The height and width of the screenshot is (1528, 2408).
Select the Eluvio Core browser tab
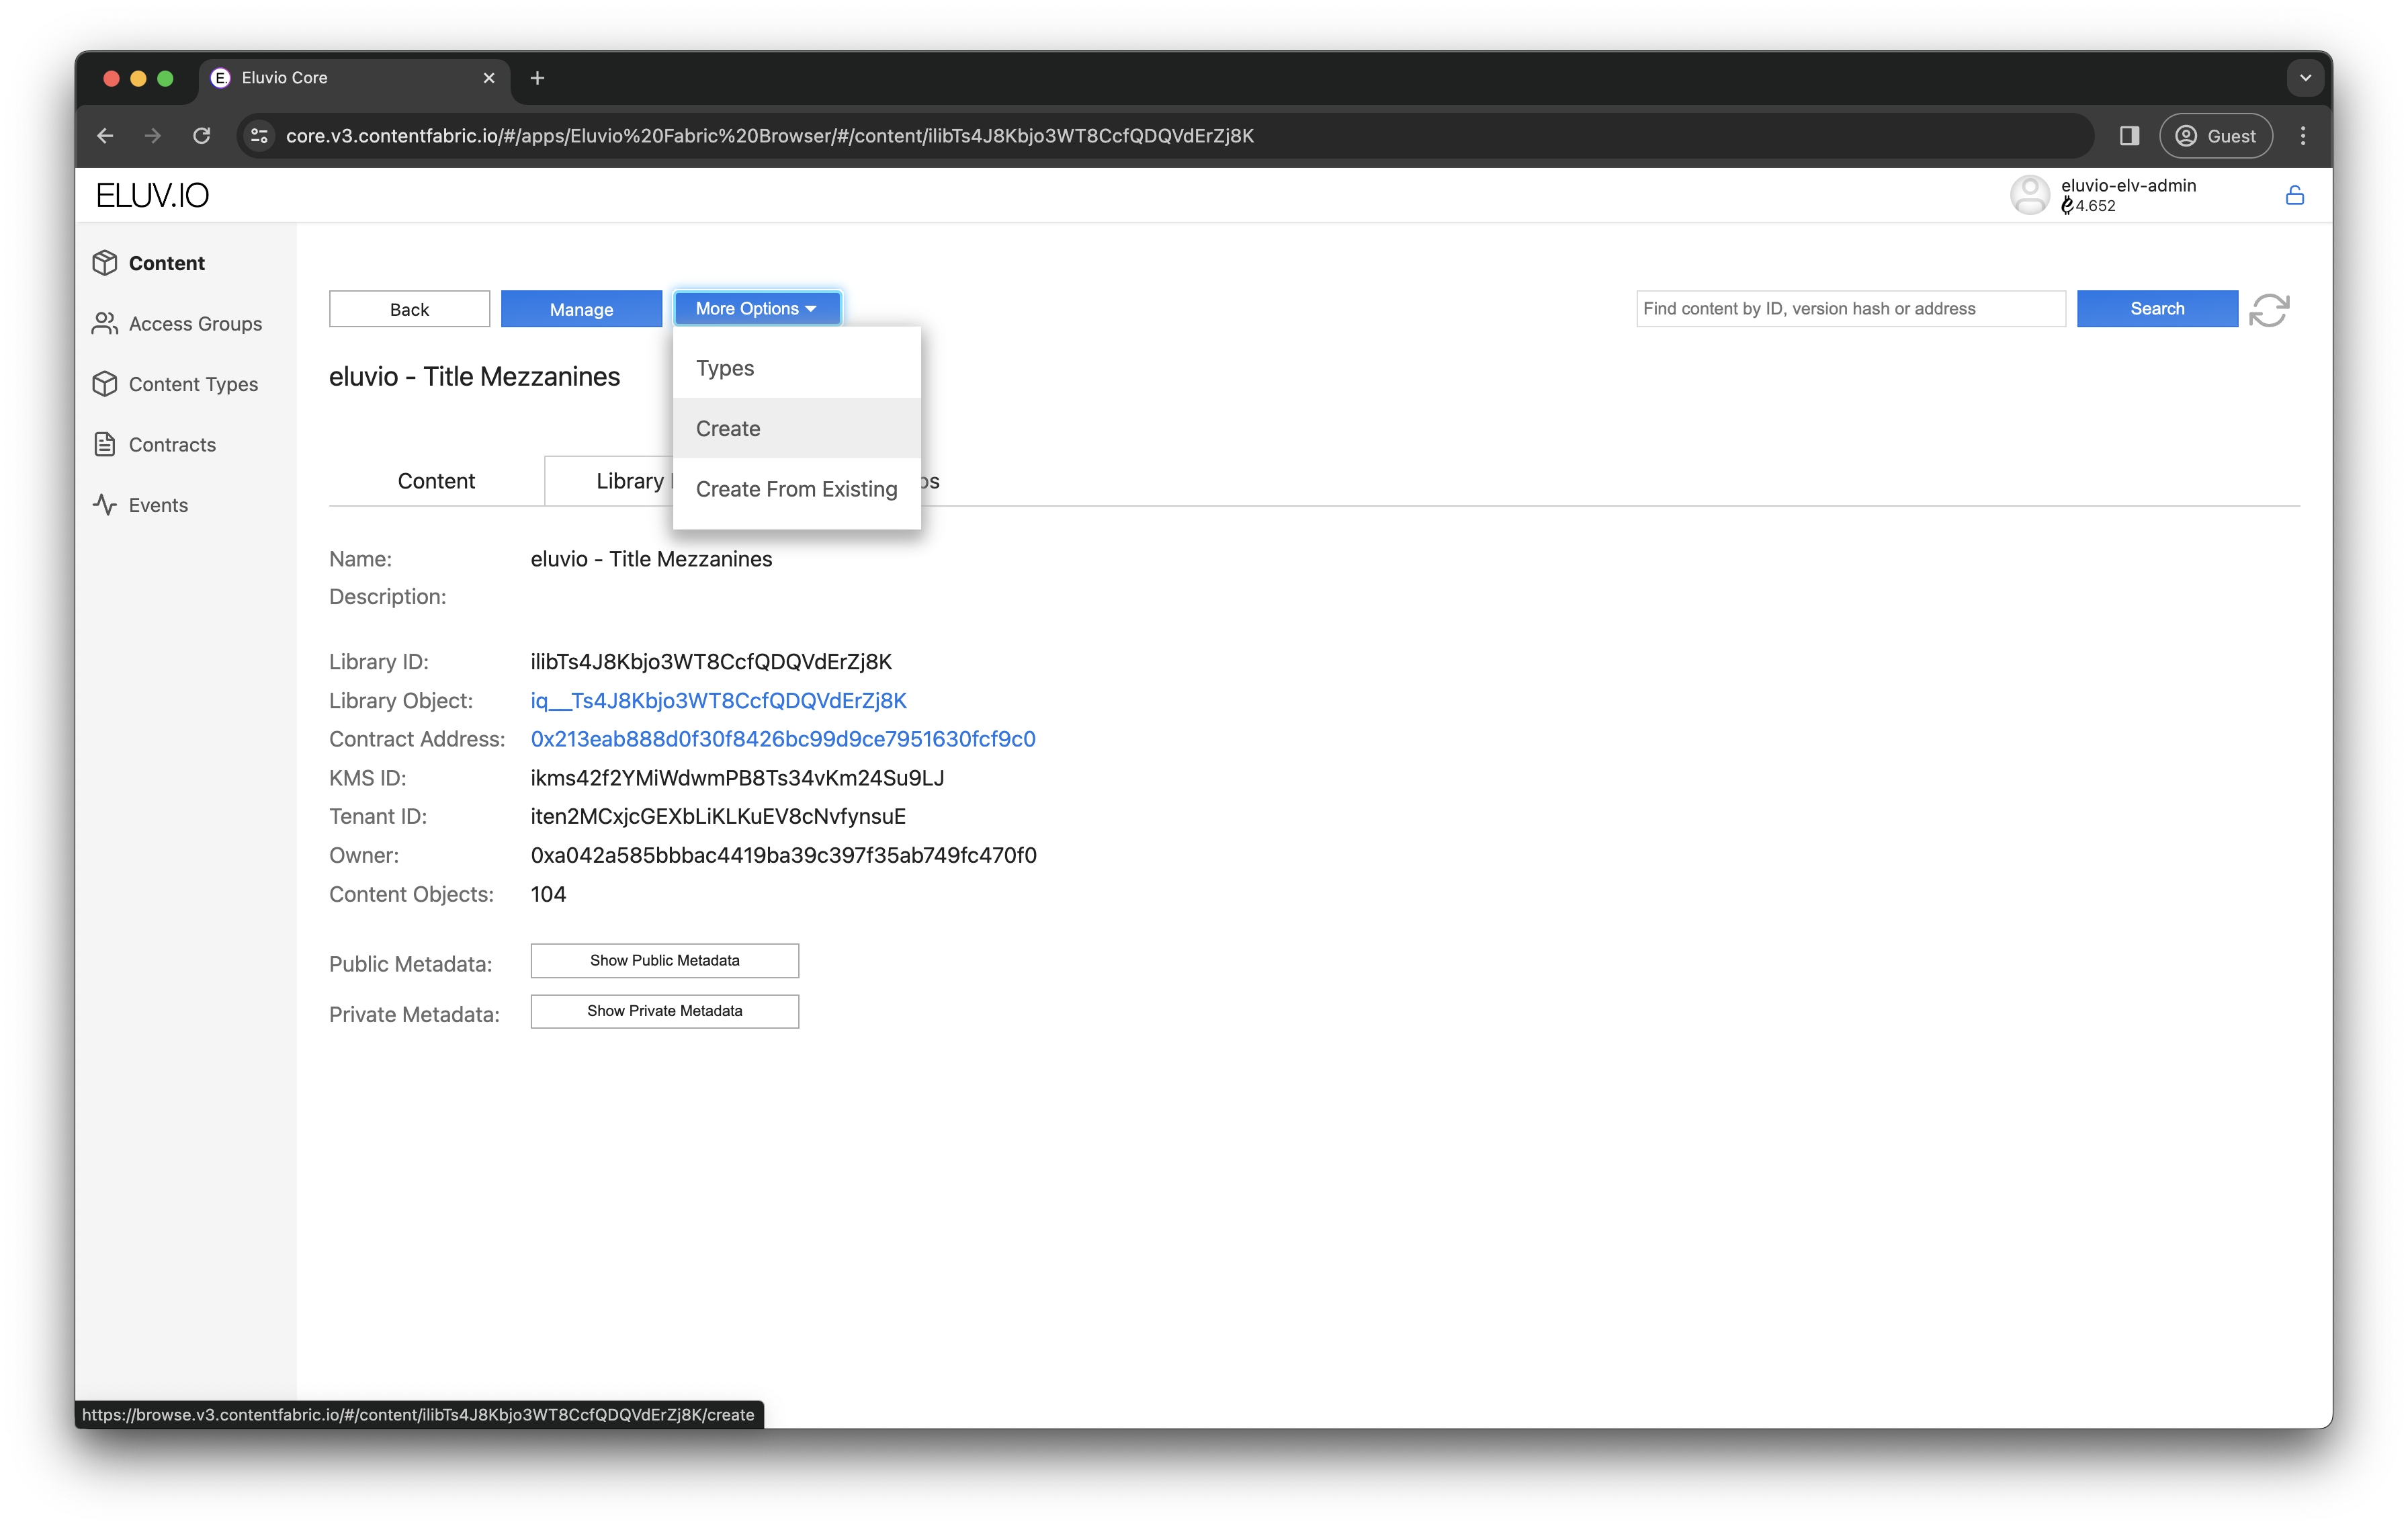point(355,78)
